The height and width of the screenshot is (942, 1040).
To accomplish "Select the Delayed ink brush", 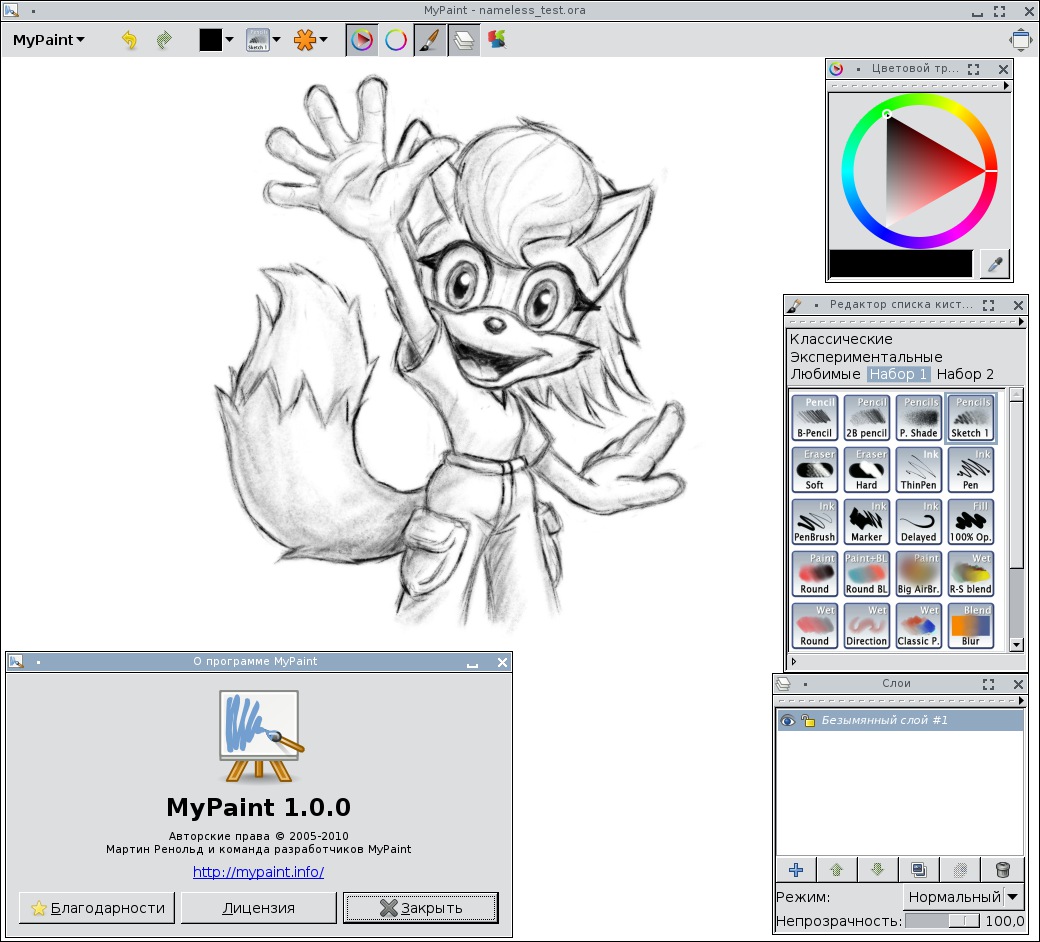I will pos(919,522).
